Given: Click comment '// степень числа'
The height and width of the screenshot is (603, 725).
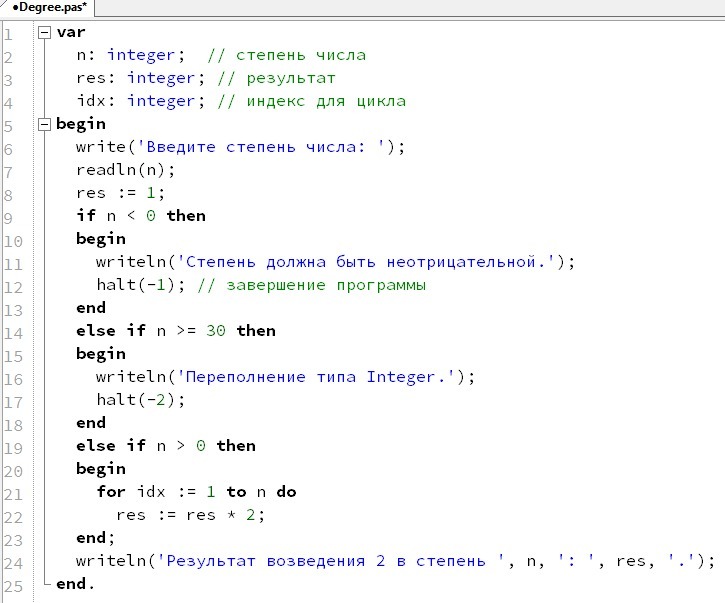Looking at the screenshot, I should pos(287,55).
